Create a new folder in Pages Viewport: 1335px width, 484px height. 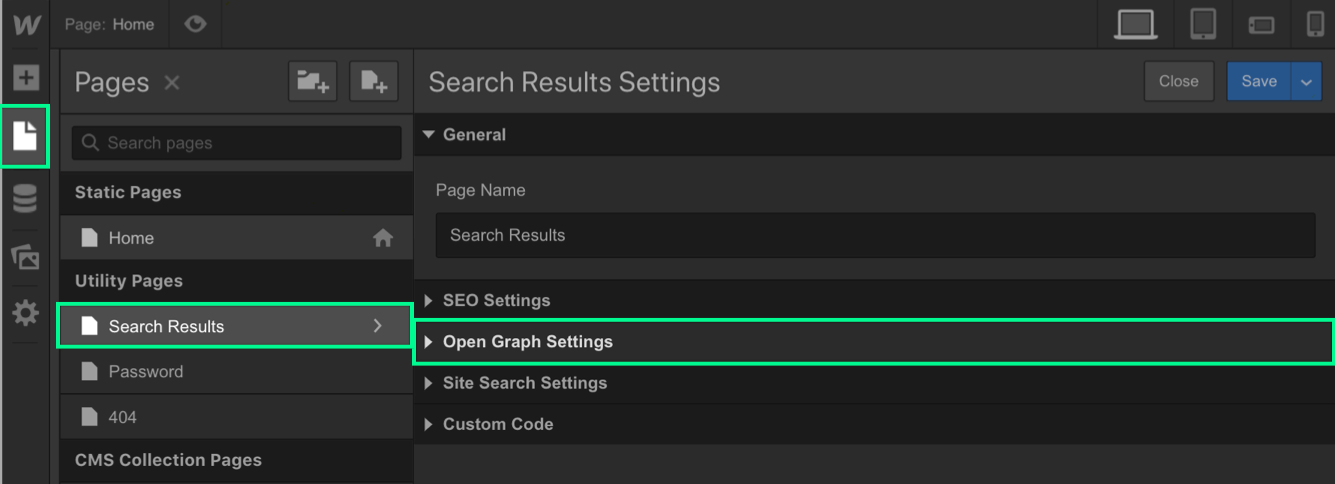click(x=313, y=82)
